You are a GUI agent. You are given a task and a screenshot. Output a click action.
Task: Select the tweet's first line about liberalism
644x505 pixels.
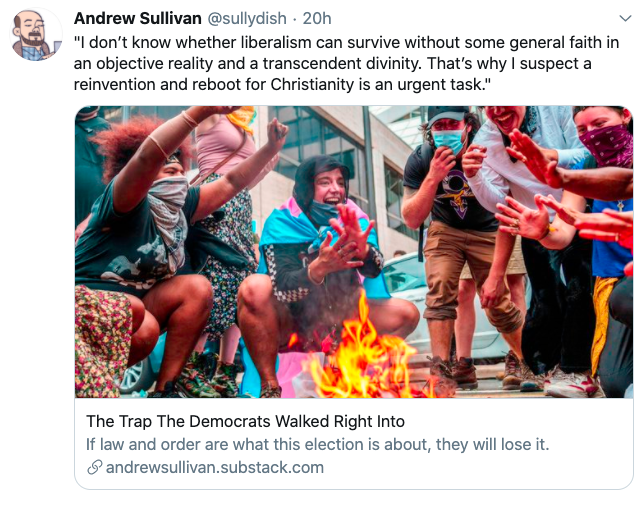click(346, 42)
